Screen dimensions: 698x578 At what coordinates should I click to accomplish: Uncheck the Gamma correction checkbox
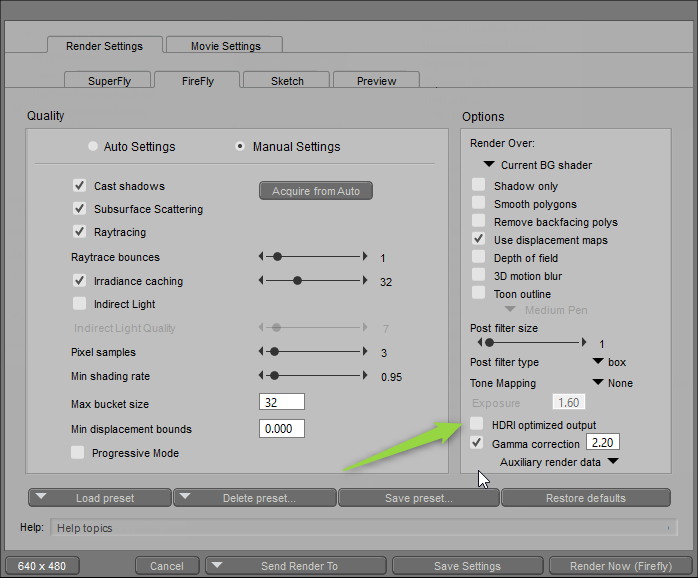pos(478,443)
